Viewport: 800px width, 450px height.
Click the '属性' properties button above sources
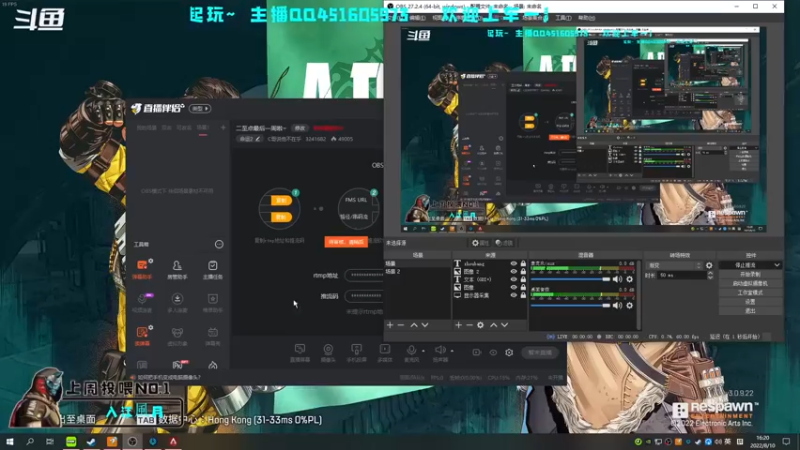(480, 243)
